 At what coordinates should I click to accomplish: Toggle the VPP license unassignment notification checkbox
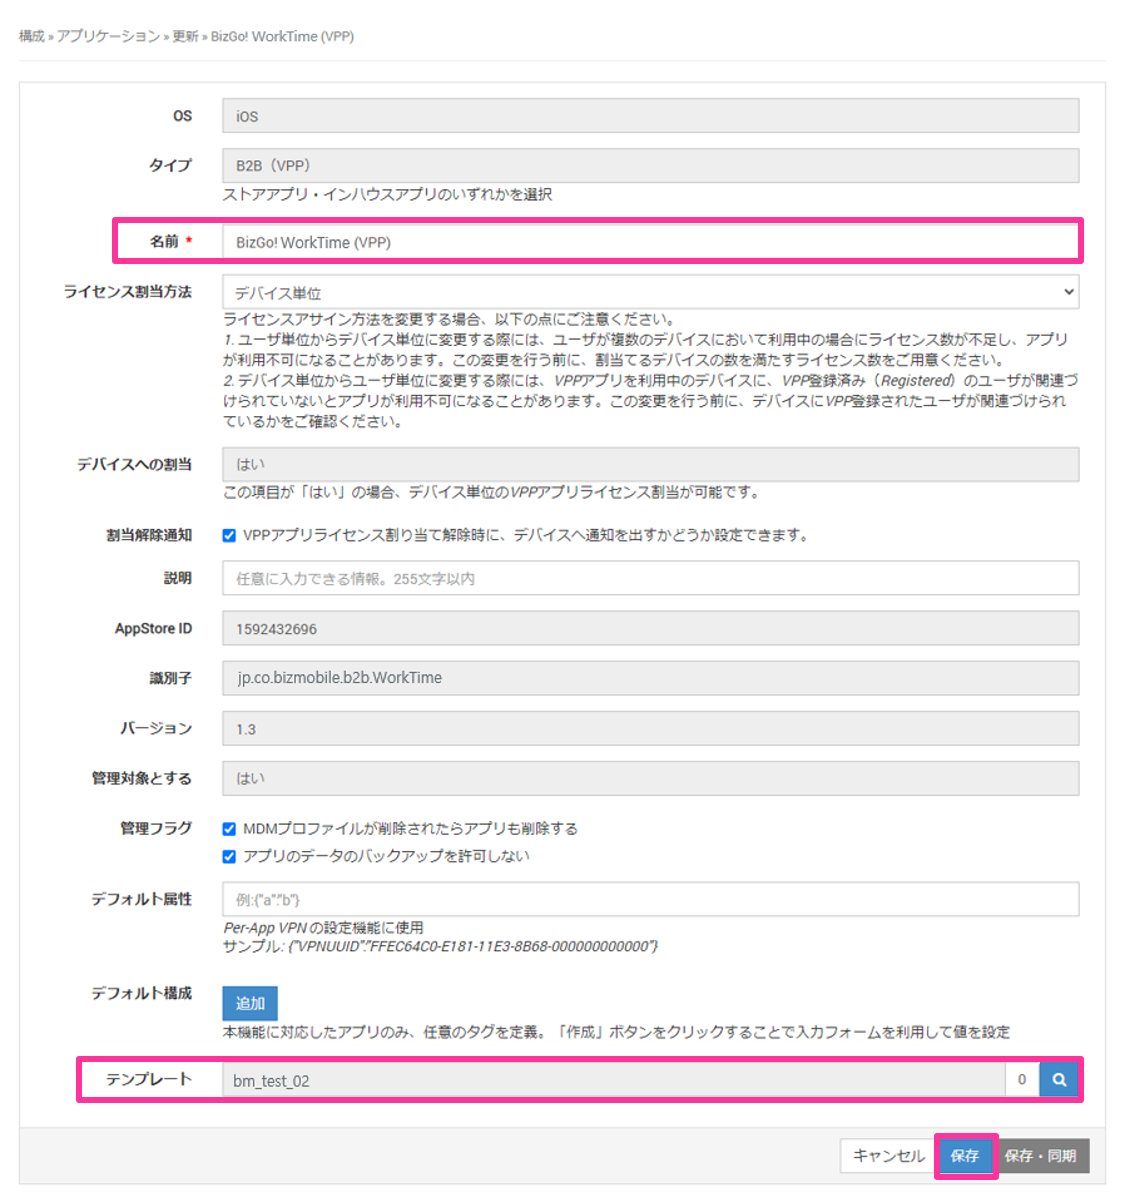pos(229,536)
